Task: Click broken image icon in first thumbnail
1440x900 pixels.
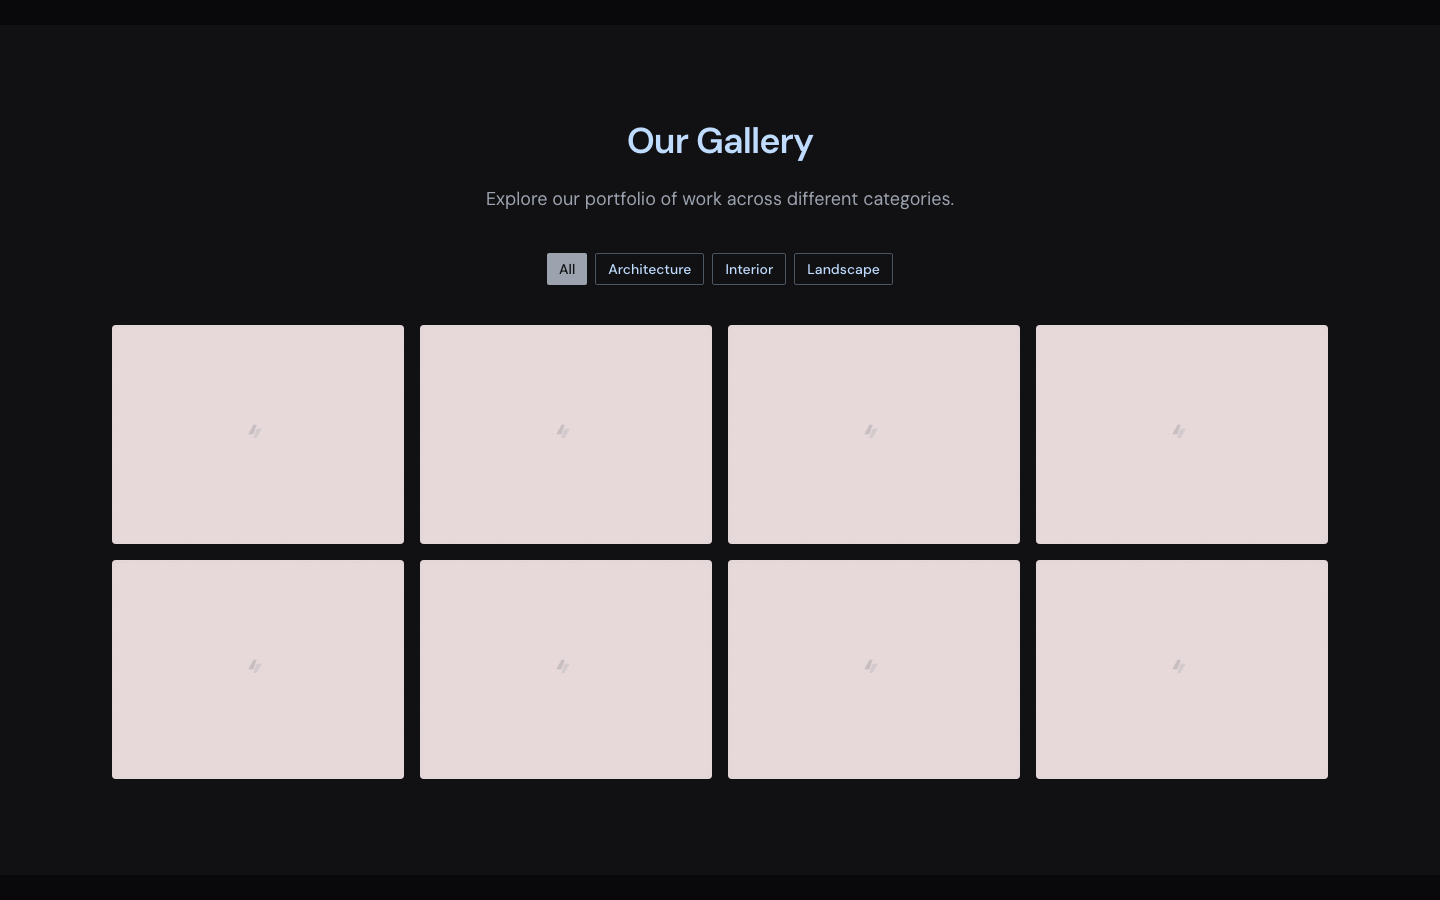Action: [256, 431]
